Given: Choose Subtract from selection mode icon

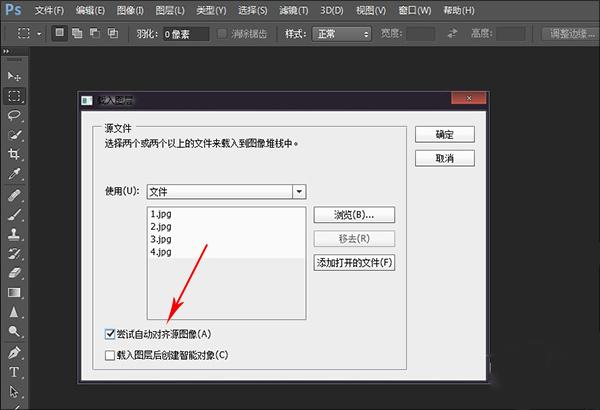Looking at the screenshot, I should [x=95, y=33].
